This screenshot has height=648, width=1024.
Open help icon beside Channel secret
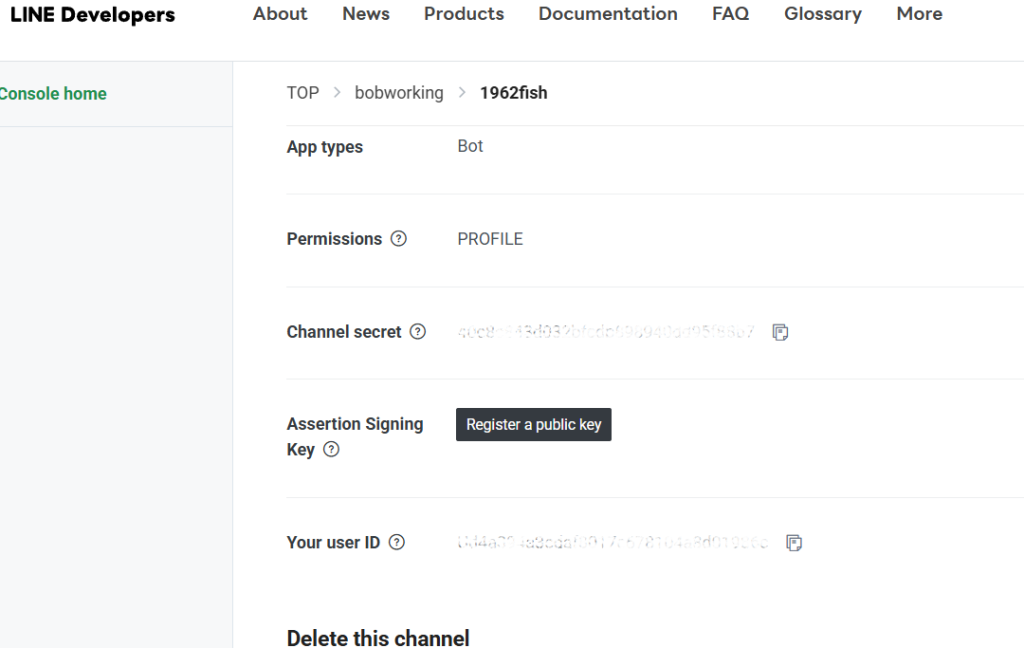pos(417,332)
